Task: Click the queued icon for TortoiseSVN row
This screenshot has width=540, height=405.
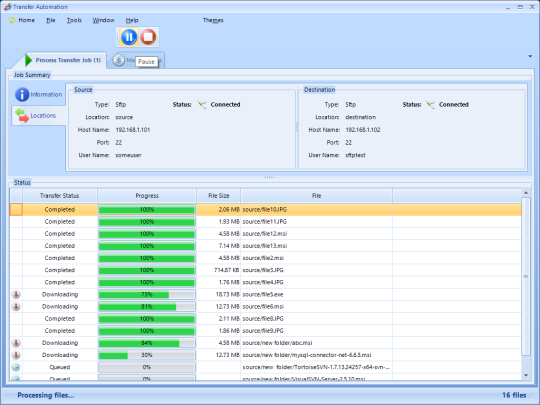Action: coord(16,367)
